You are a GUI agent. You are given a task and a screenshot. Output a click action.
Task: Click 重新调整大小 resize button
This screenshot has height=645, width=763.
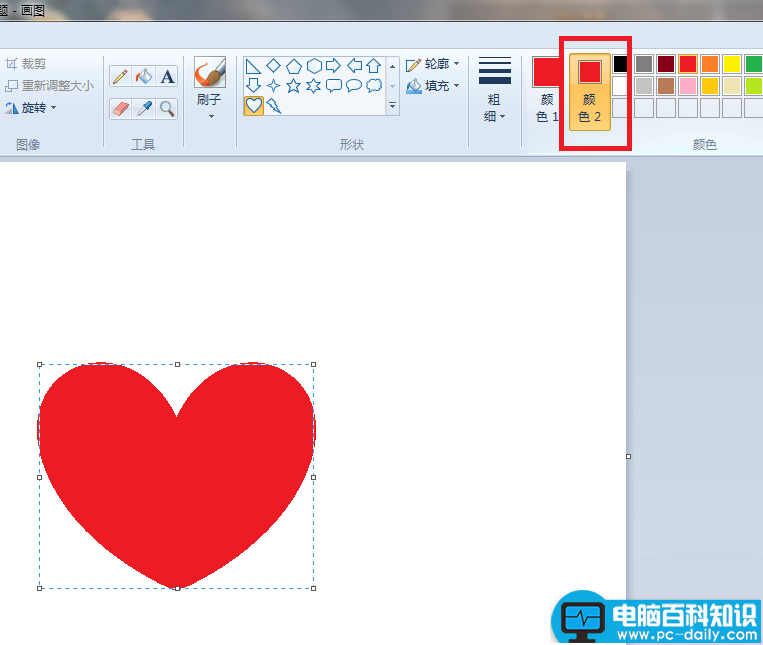tap(49, 86)
